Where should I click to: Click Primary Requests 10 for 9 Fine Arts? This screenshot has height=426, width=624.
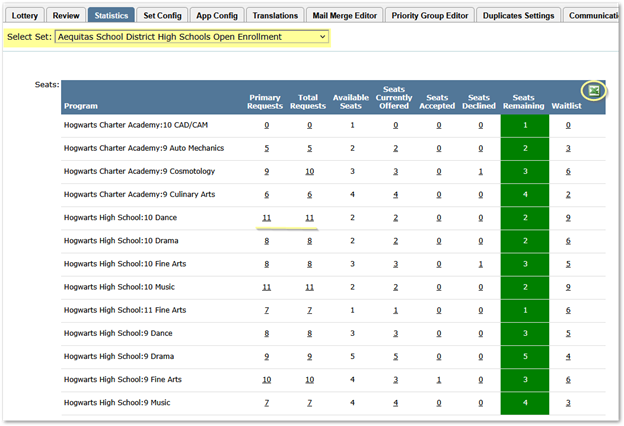click(x=267, y=380)
